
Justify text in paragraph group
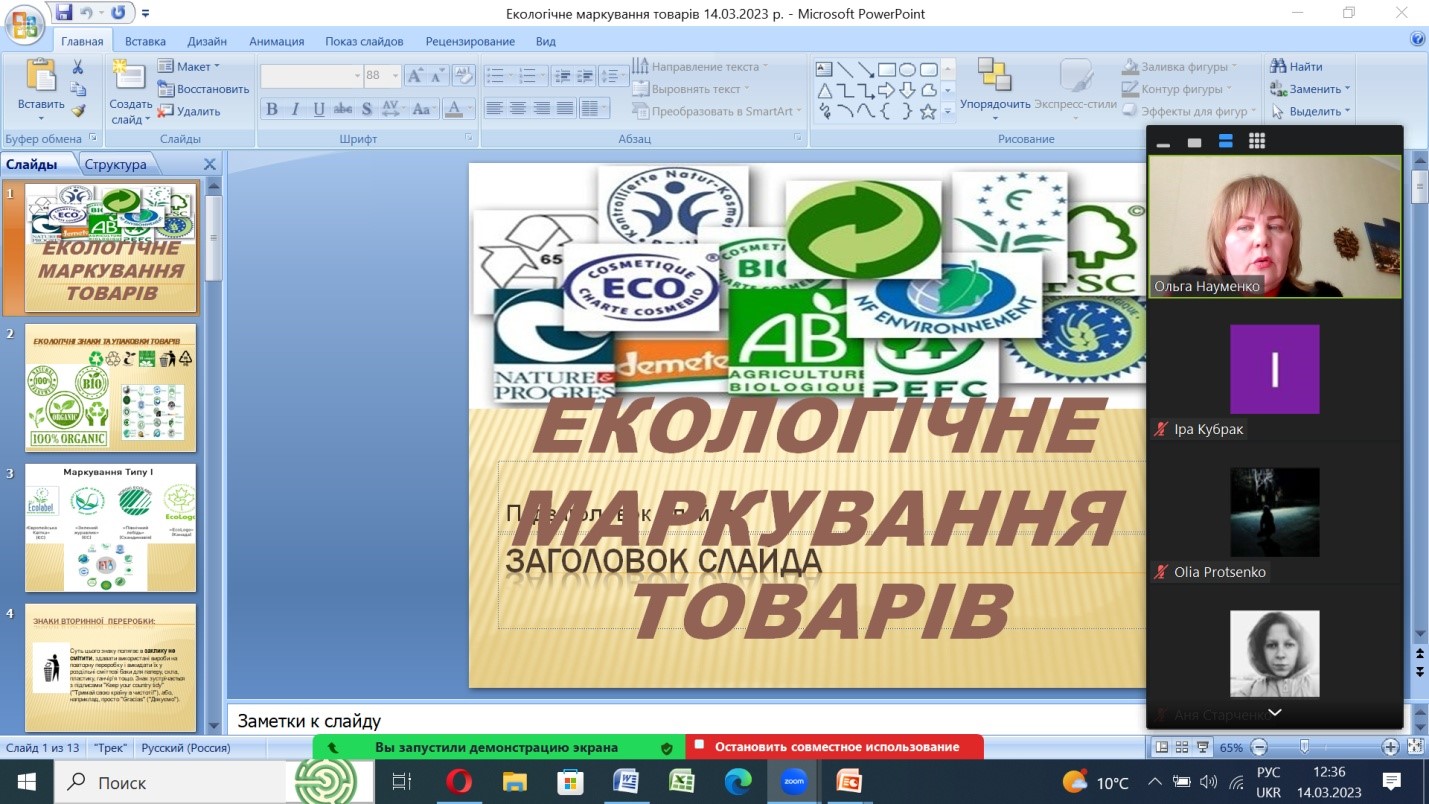coord(566,109)
